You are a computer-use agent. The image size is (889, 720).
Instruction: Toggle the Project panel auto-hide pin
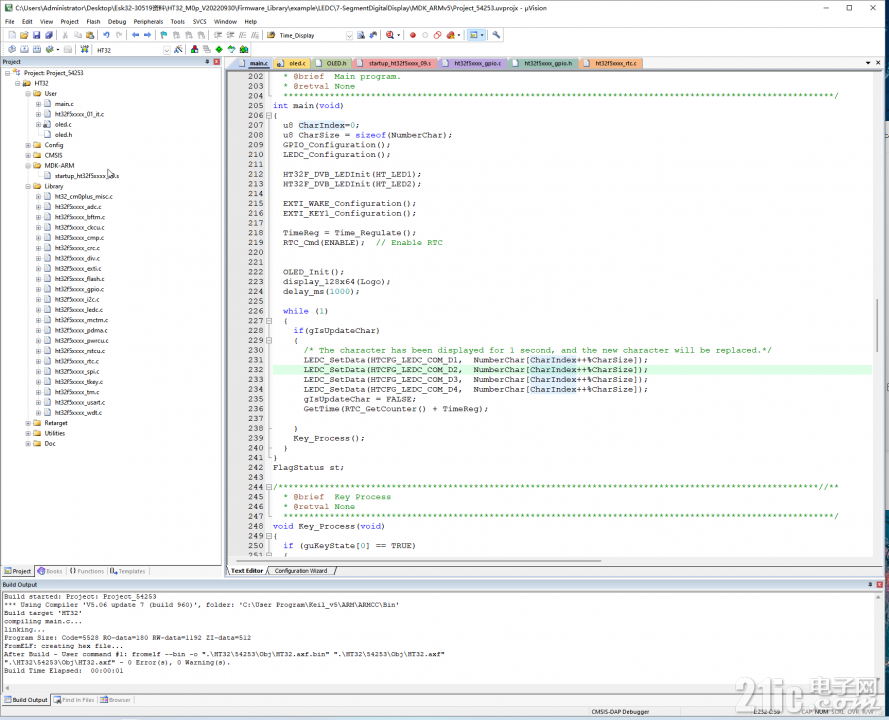click(x=207, y=62)
